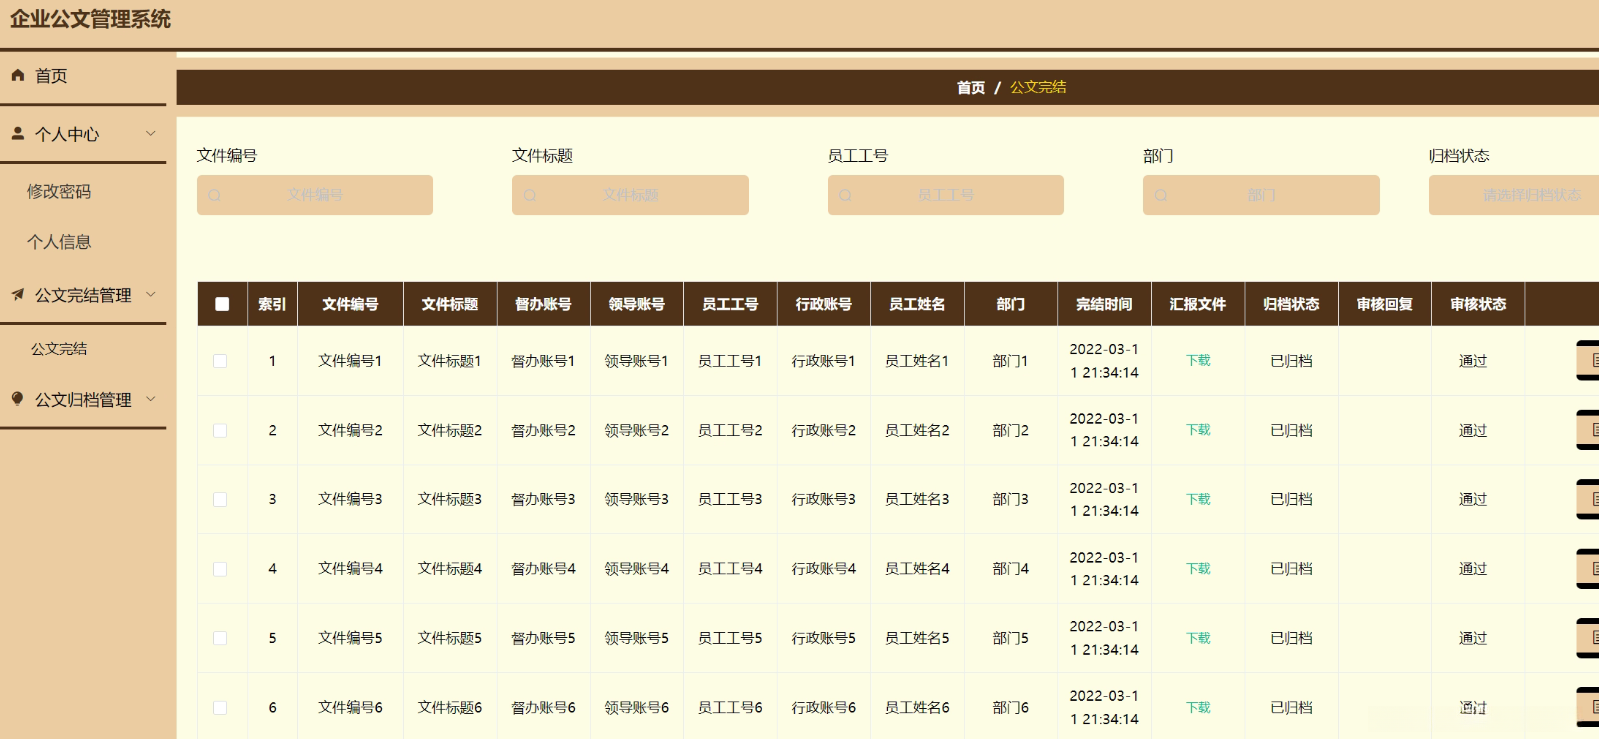The image size is (1599, 739).
Task: Open the 归档状态 dropdown selector
Action: coord(1514,195)
